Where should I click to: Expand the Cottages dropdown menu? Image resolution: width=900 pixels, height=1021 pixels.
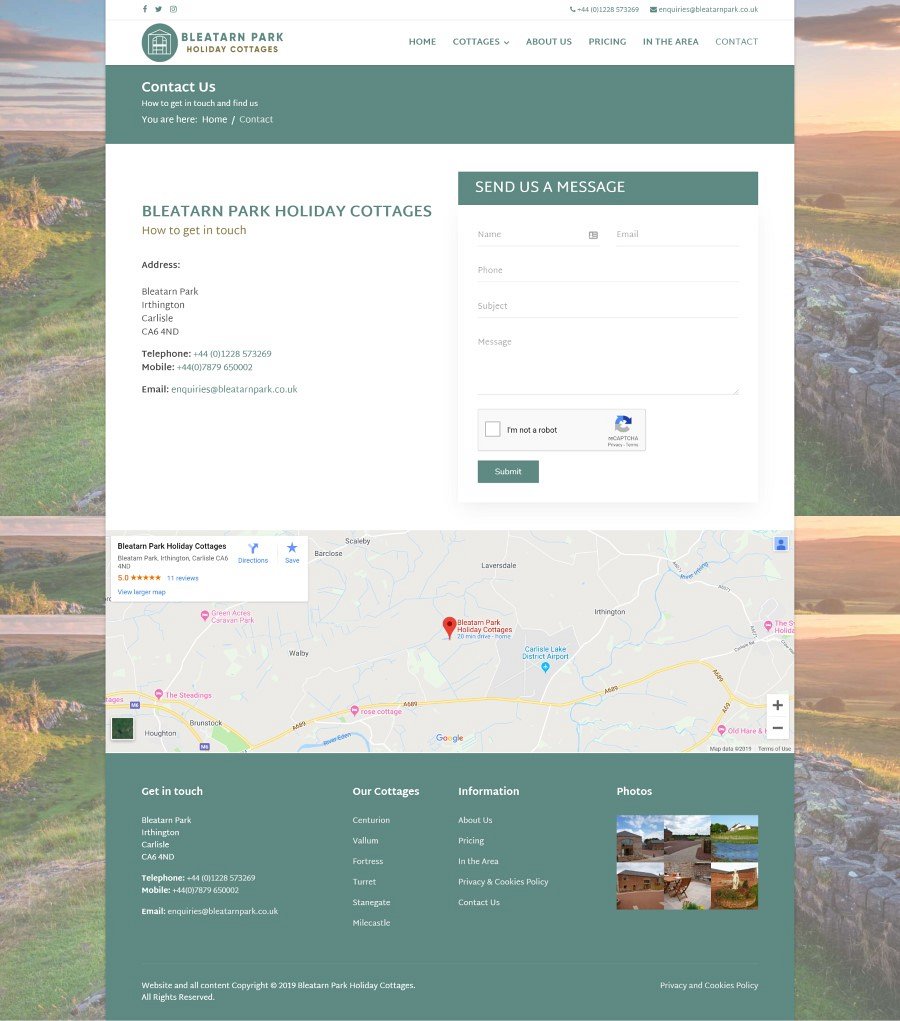pyautogui.click(x=480, y=42)
